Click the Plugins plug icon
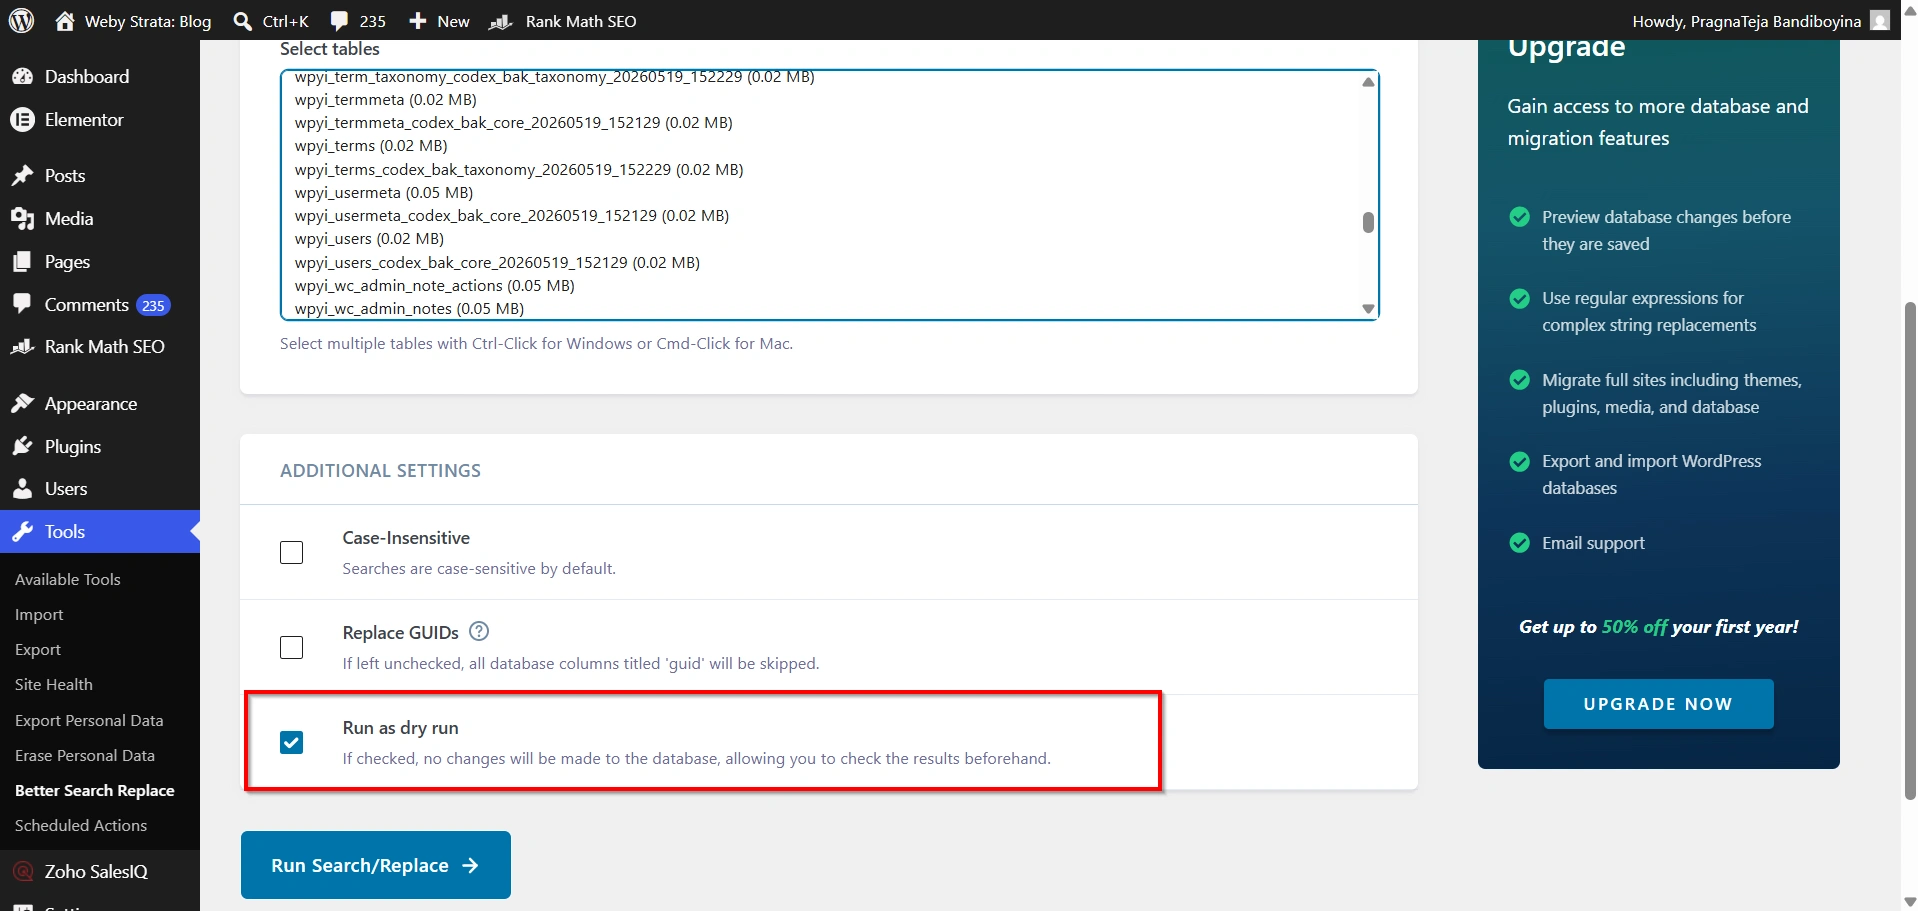The height and width of the screenshot is (911, 1918). [x=22, y=447]
